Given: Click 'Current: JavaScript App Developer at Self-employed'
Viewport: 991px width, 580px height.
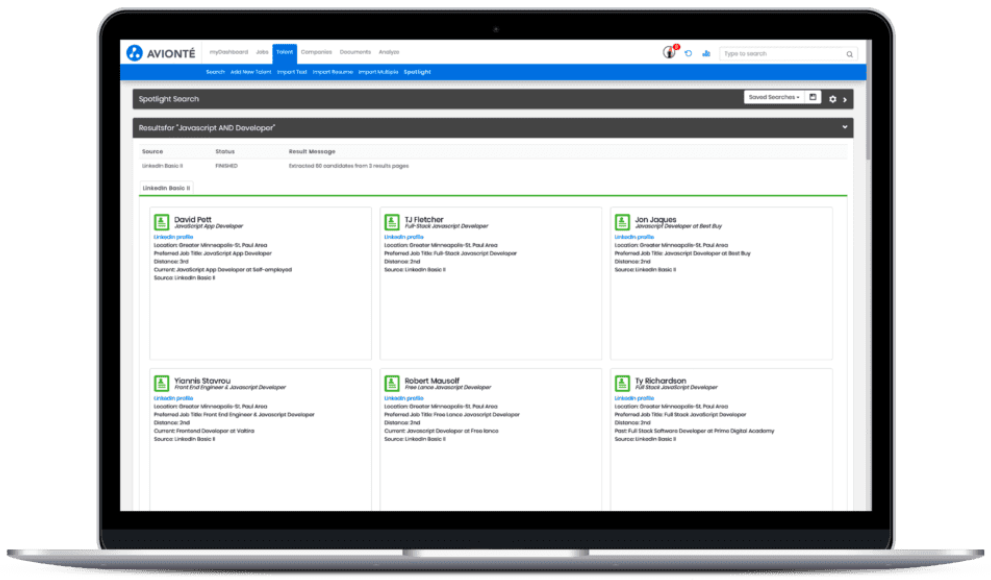Looking at the screenshot, I should [x=223, y=270].
